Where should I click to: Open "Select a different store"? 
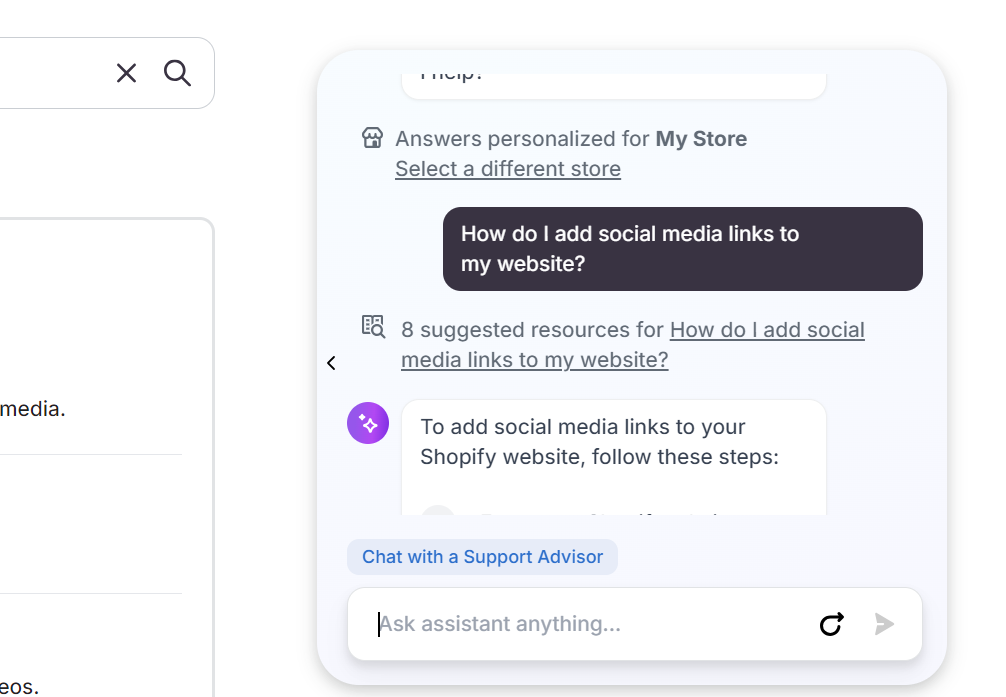coord(507,168)
